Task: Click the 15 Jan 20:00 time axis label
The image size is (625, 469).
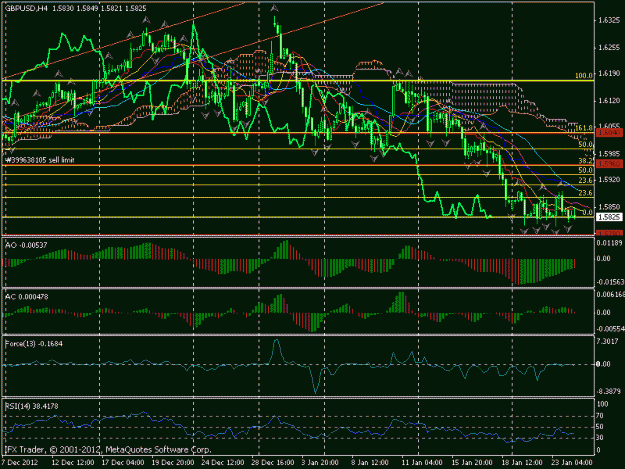Action: (472, 463)
